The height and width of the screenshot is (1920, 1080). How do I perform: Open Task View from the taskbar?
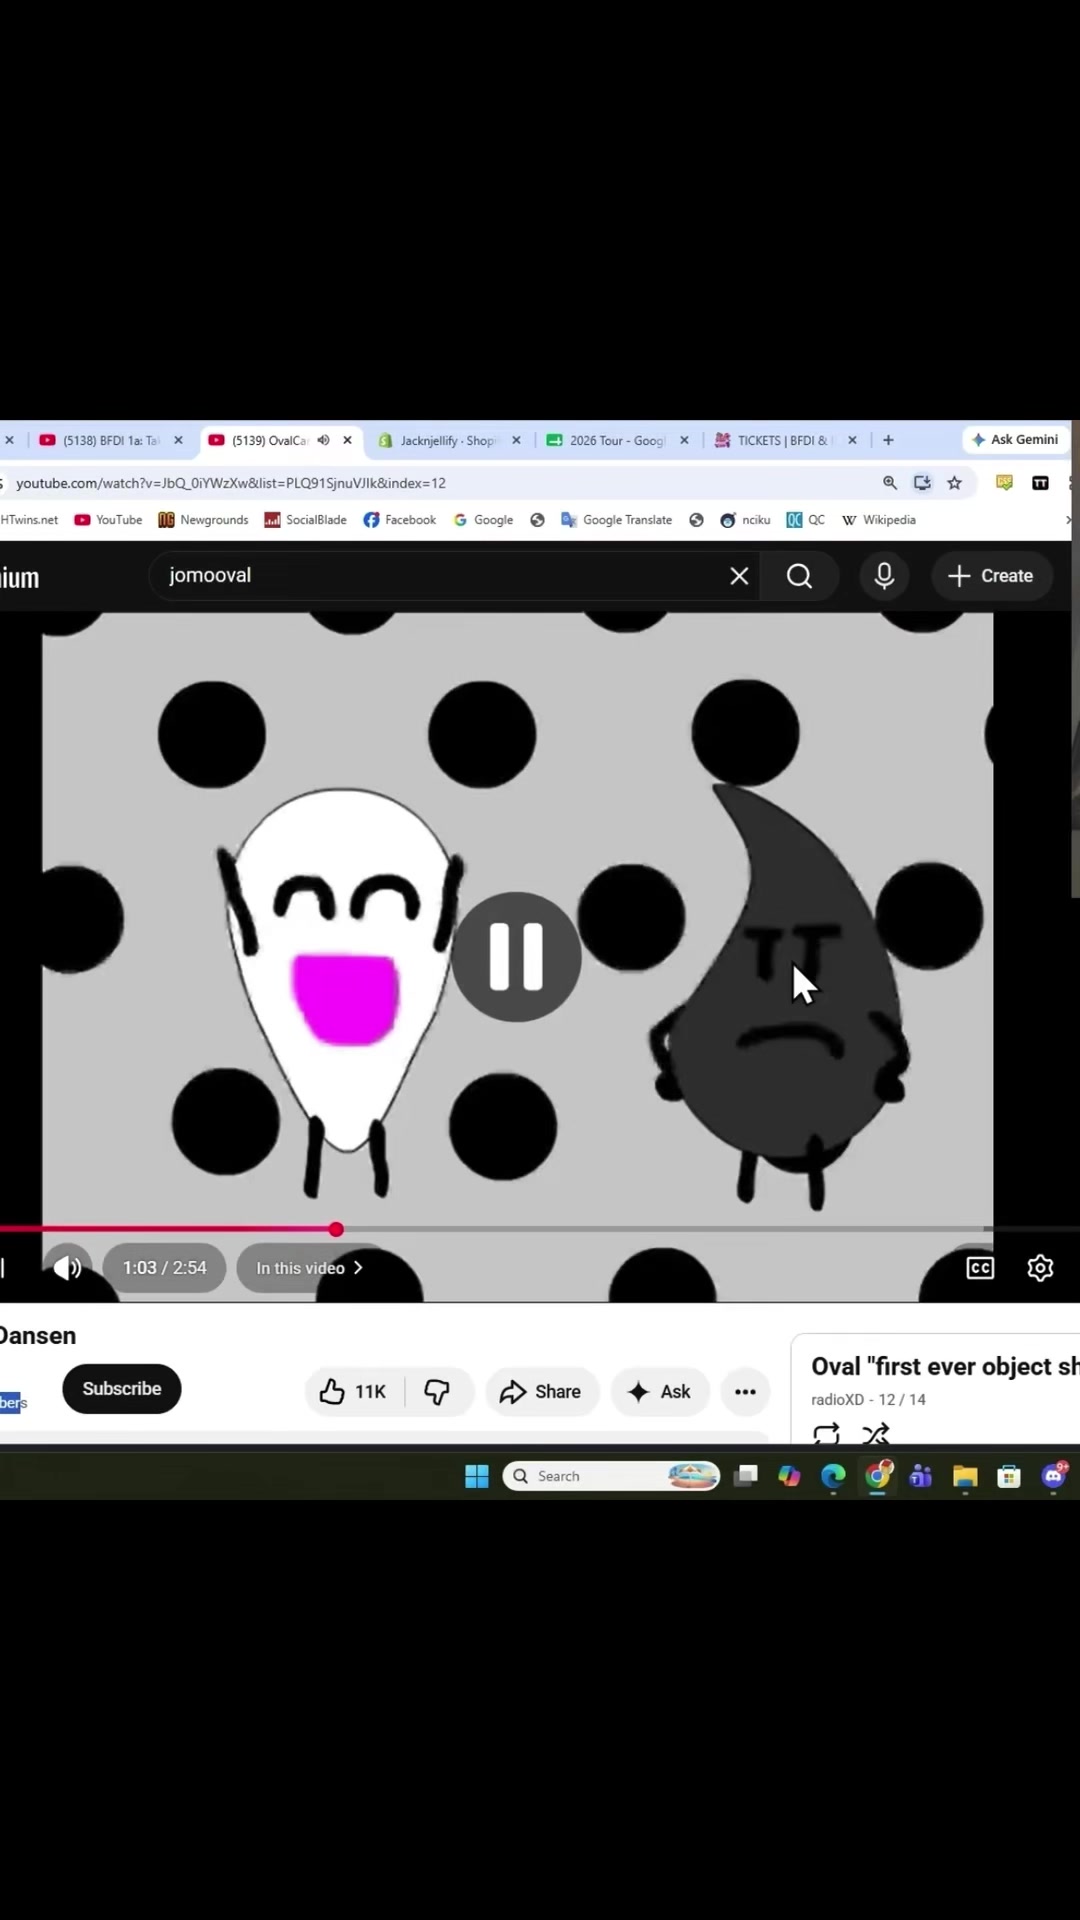click(x=746, y=1476)
